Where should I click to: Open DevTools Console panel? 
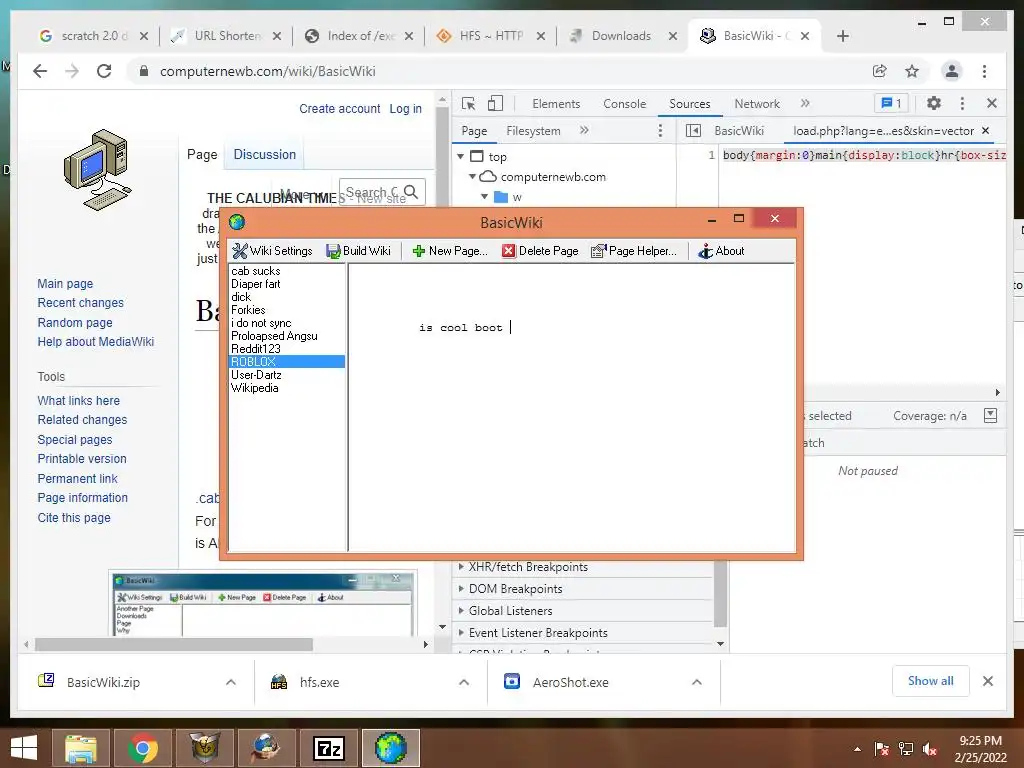pyautogui.click(x=624, y=104)
